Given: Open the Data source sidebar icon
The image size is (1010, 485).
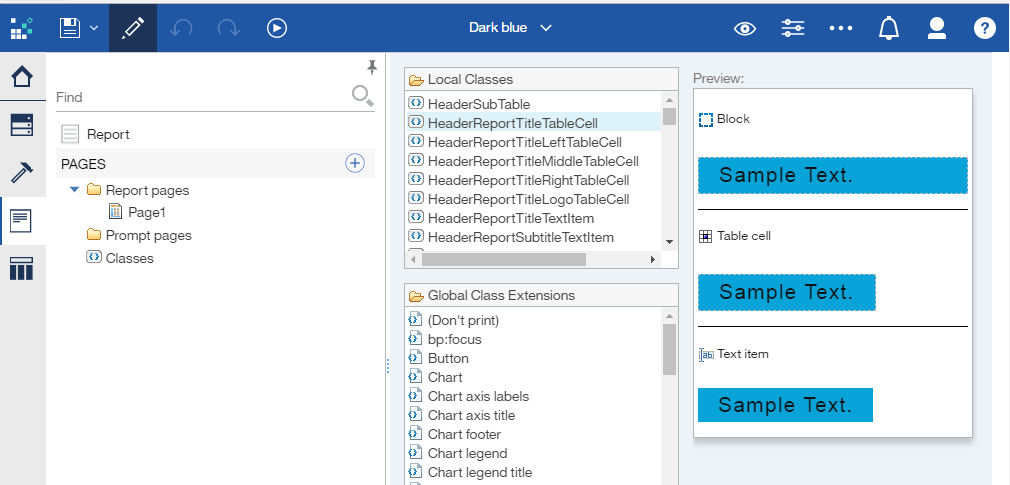Looking at the screenshot, I should tap(23, 125).
